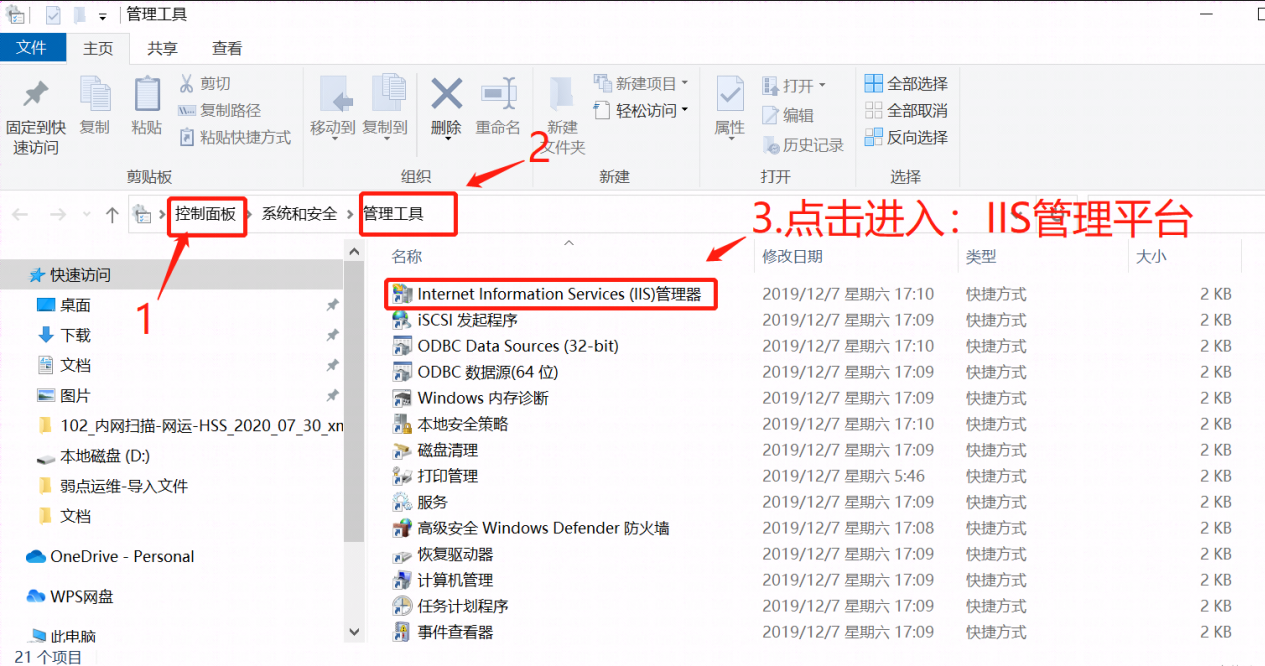
Task: Click the Windows 内存诊断 icon
Action: point(402,398)
